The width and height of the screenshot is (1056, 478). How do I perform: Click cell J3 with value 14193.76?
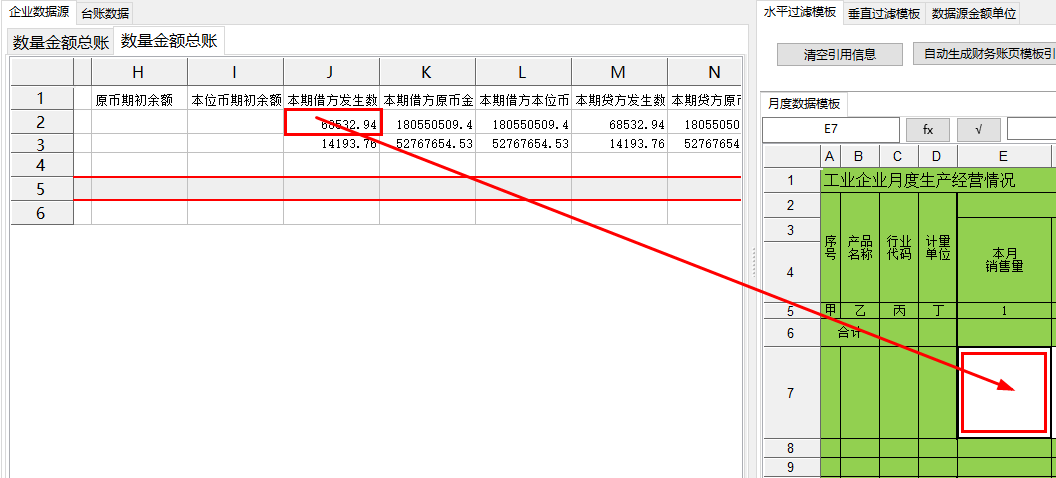tap(331, 143)
